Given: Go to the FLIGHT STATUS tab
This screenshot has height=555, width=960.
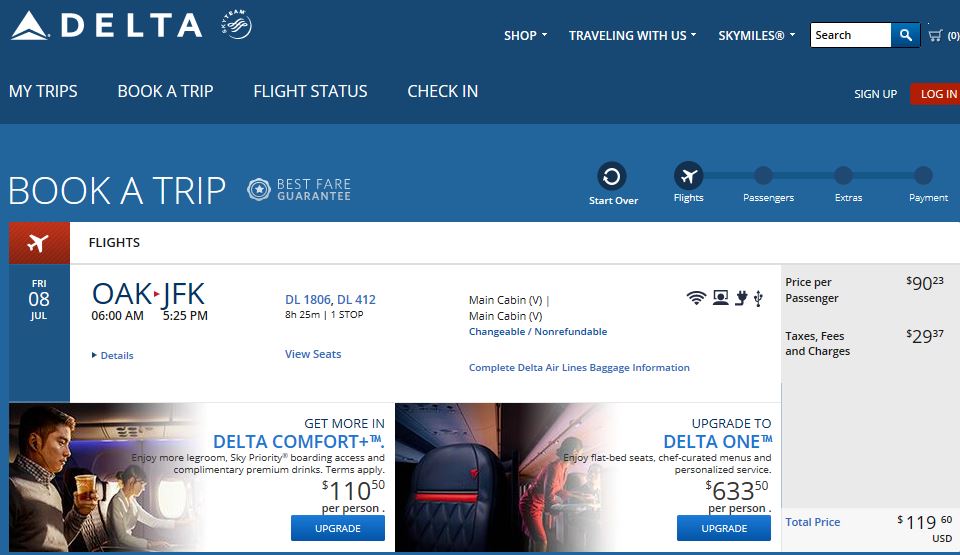Looking at the screenshot, I should [x=310, y=91].
